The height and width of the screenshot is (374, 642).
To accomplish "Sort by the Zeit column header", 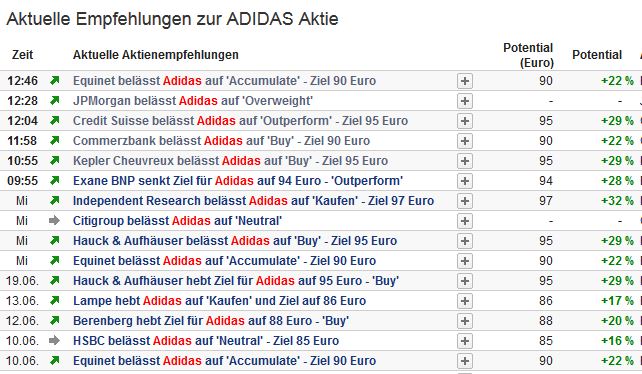I will click(23, 55).
